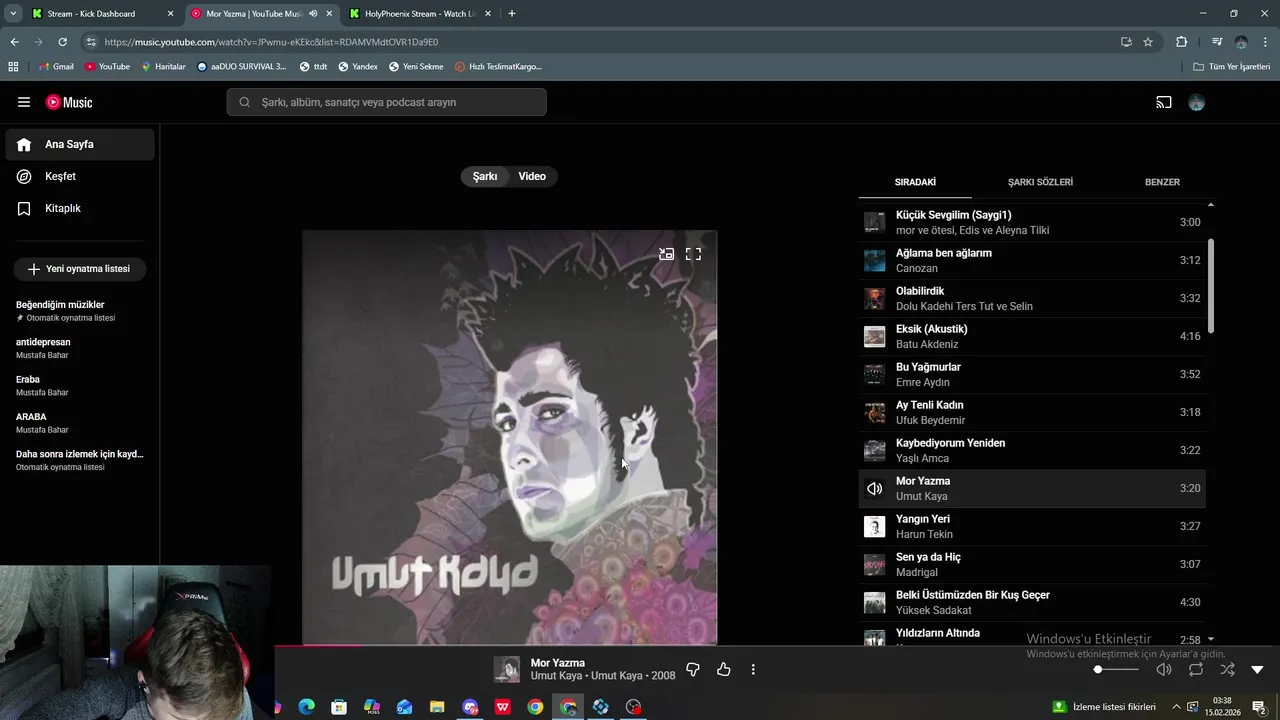Select the BENZER tab
Screen dimensions: 1280x720
pos(1162,182)
